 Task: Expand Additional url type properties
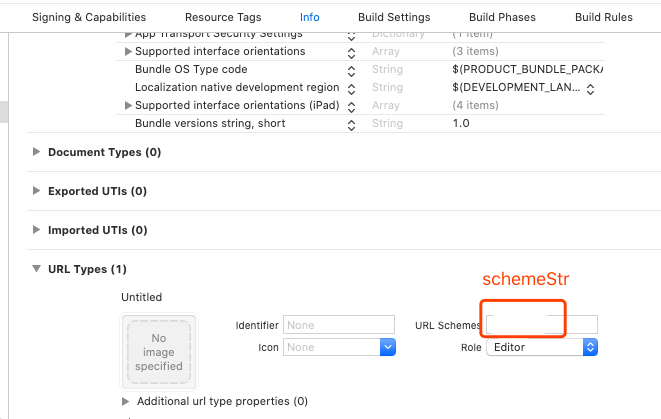click(125, 401)
